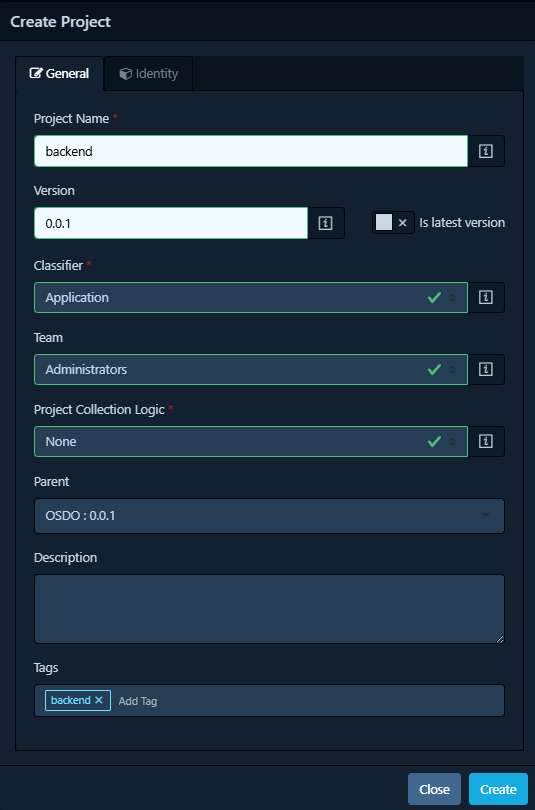
Task: Toggle the Is latest version switch
Action: (x=393, y=223)
